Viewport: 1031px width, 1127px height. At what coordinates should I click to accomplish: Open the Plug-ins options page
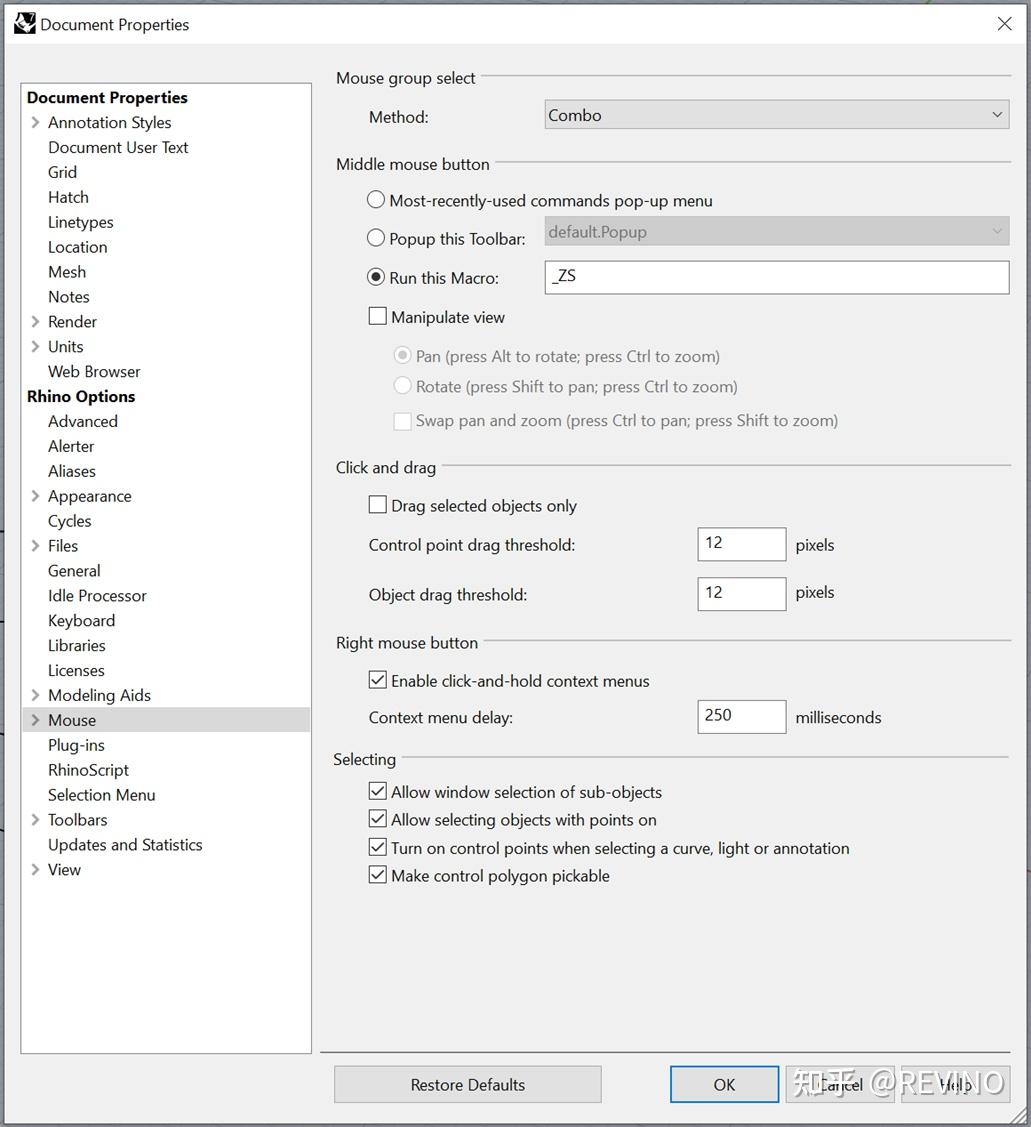pyautogui.click(x=76, y=745)
